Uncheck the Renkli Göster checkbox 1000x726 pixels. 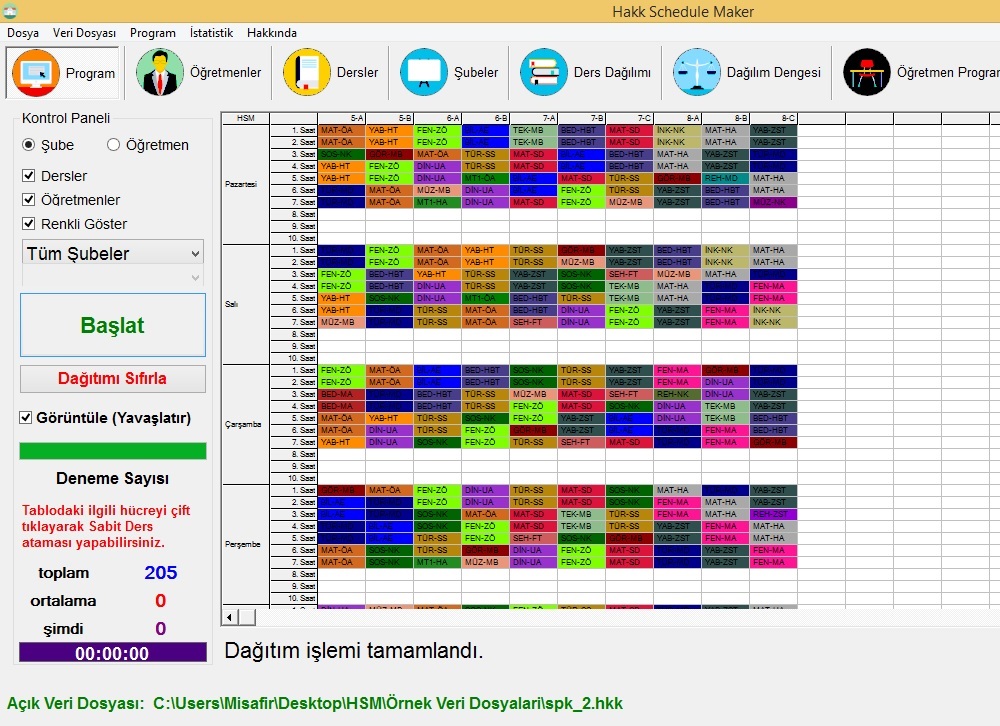[x=28, y=224]
